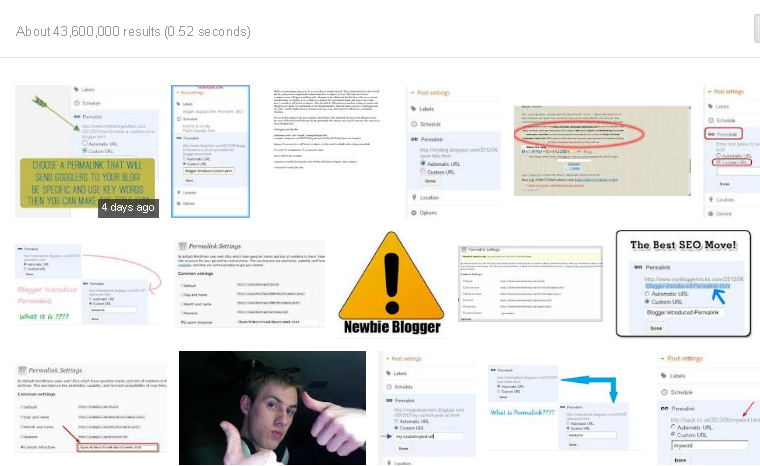View the image with red-circled Custom URL option
The height and width of the screenshot is (466, 760).
(731, 150)
